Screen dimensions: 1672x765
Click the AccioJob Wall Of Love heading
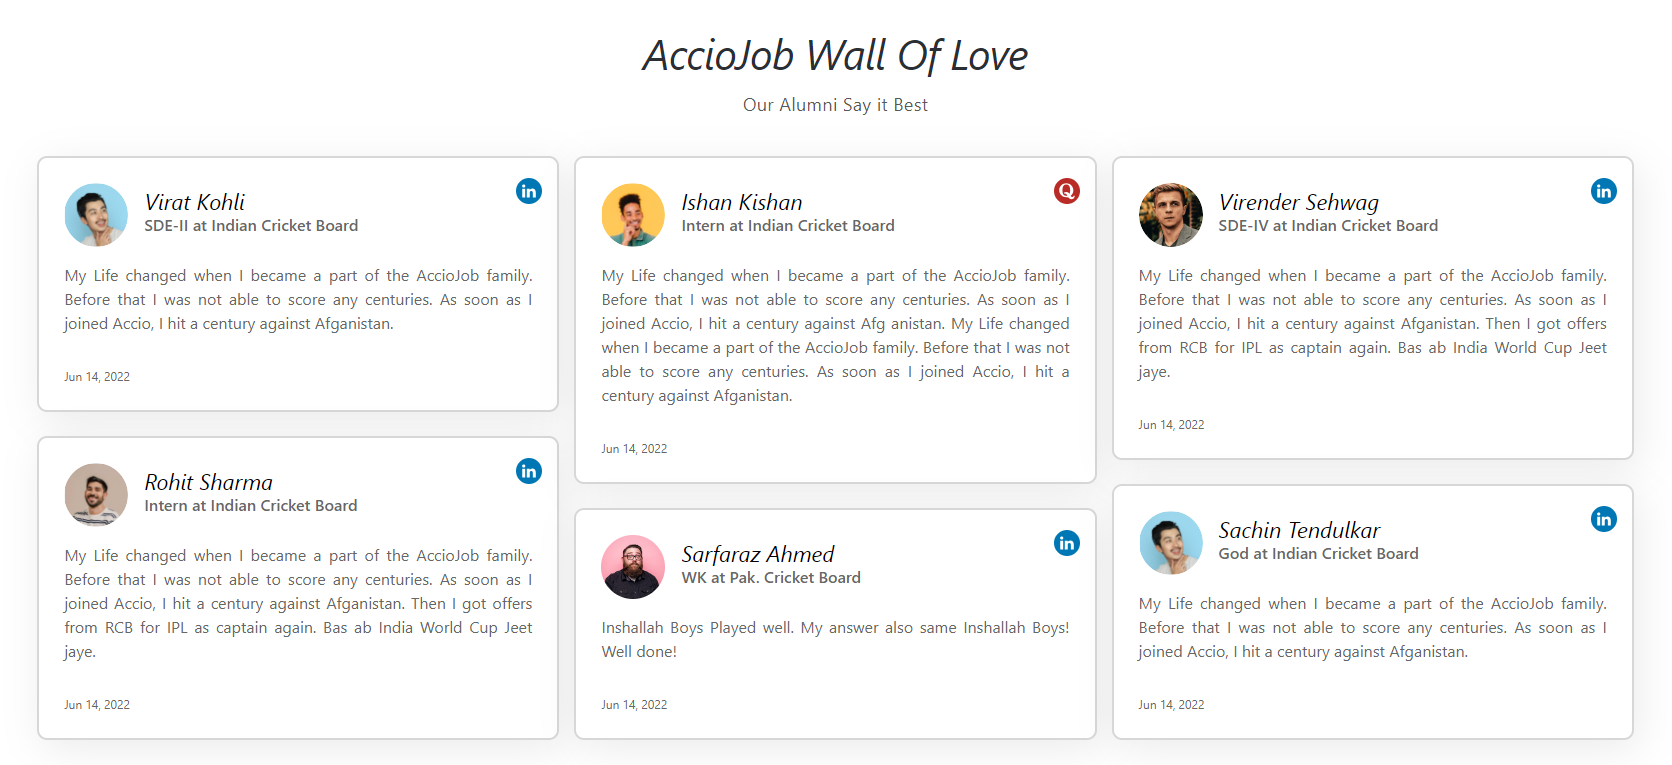[x=835, y=56]
